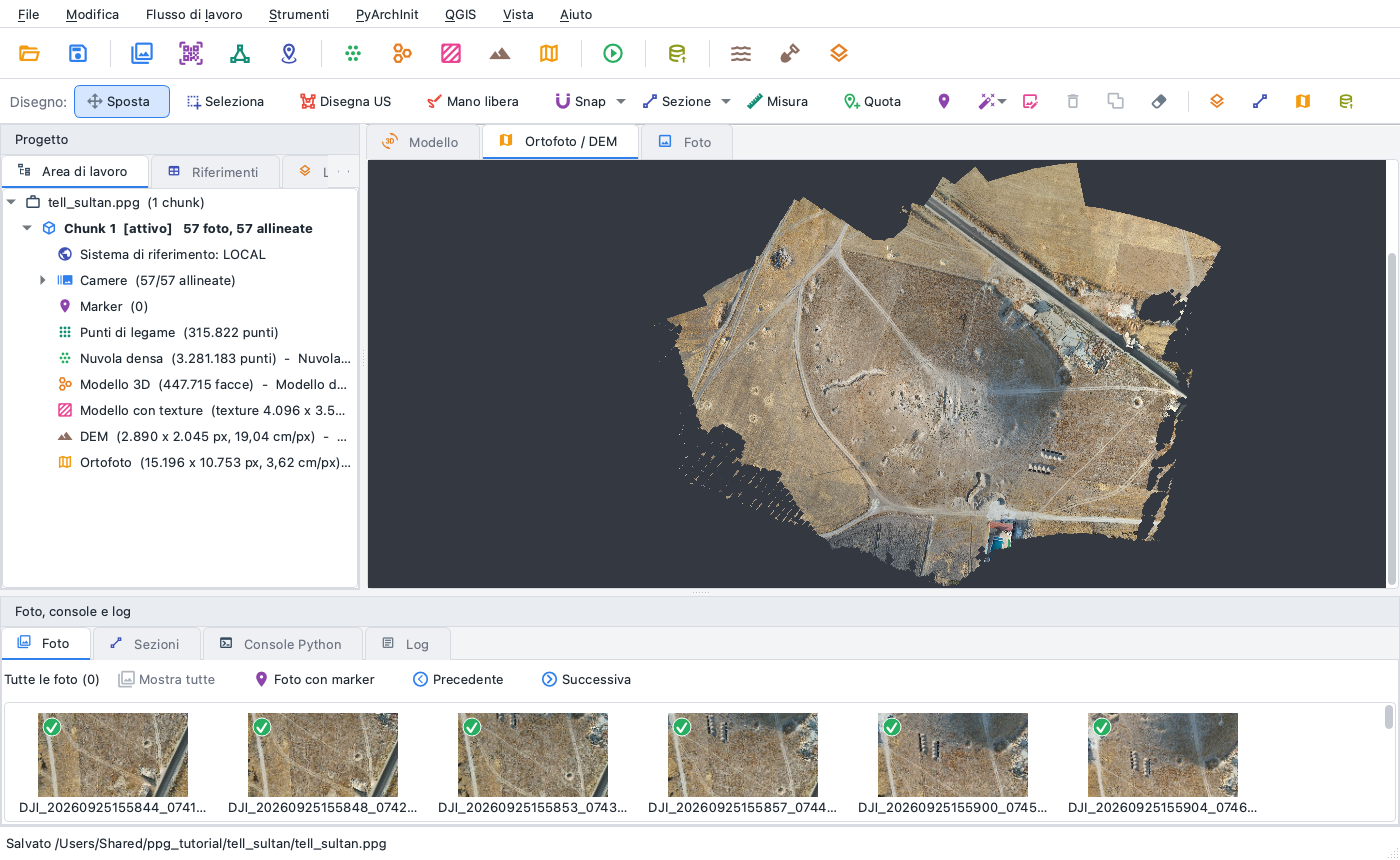Activate the Sposta move tool
Screen dimensions: 1400x860
122,101
